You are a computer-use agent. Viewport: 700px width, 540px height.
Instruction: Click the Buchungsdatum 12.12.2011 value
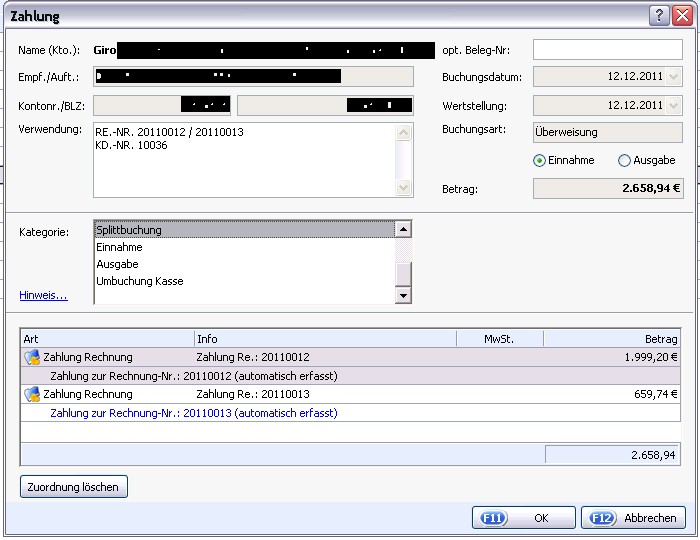(x=635, y=76)
